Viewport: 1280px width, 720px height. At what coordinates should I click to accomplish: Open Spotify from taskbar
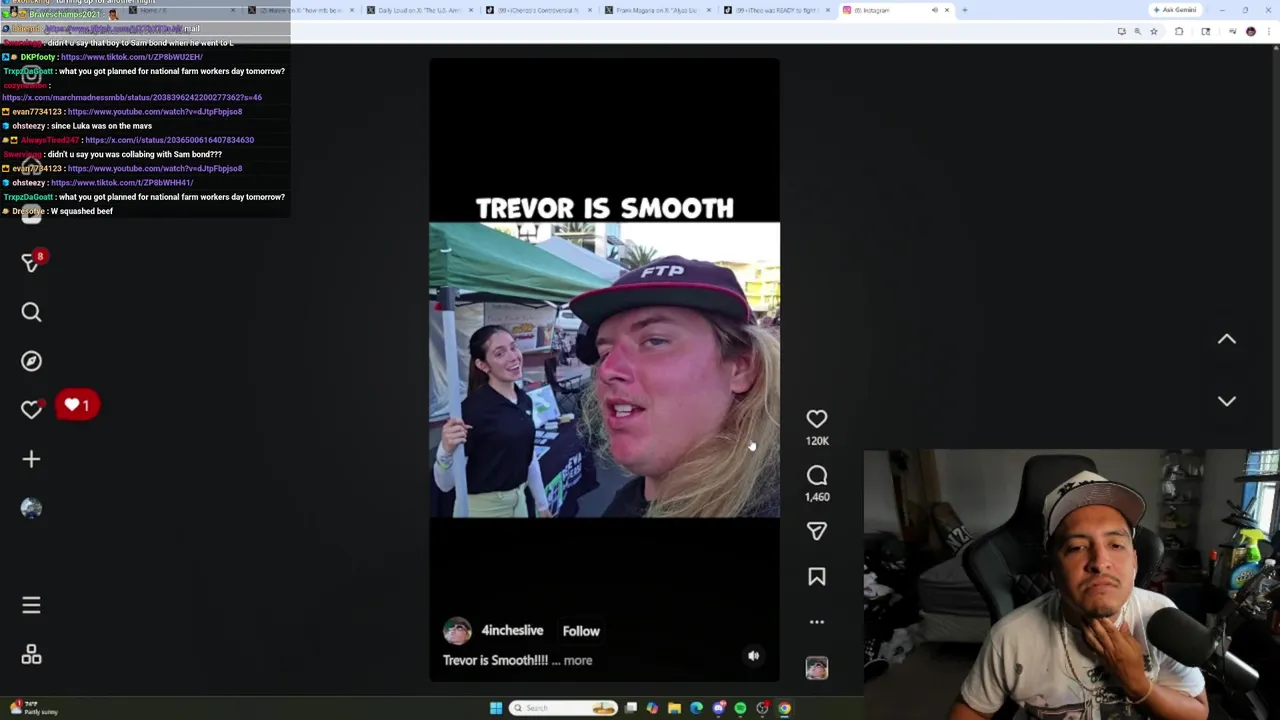(x=740, y=708)
